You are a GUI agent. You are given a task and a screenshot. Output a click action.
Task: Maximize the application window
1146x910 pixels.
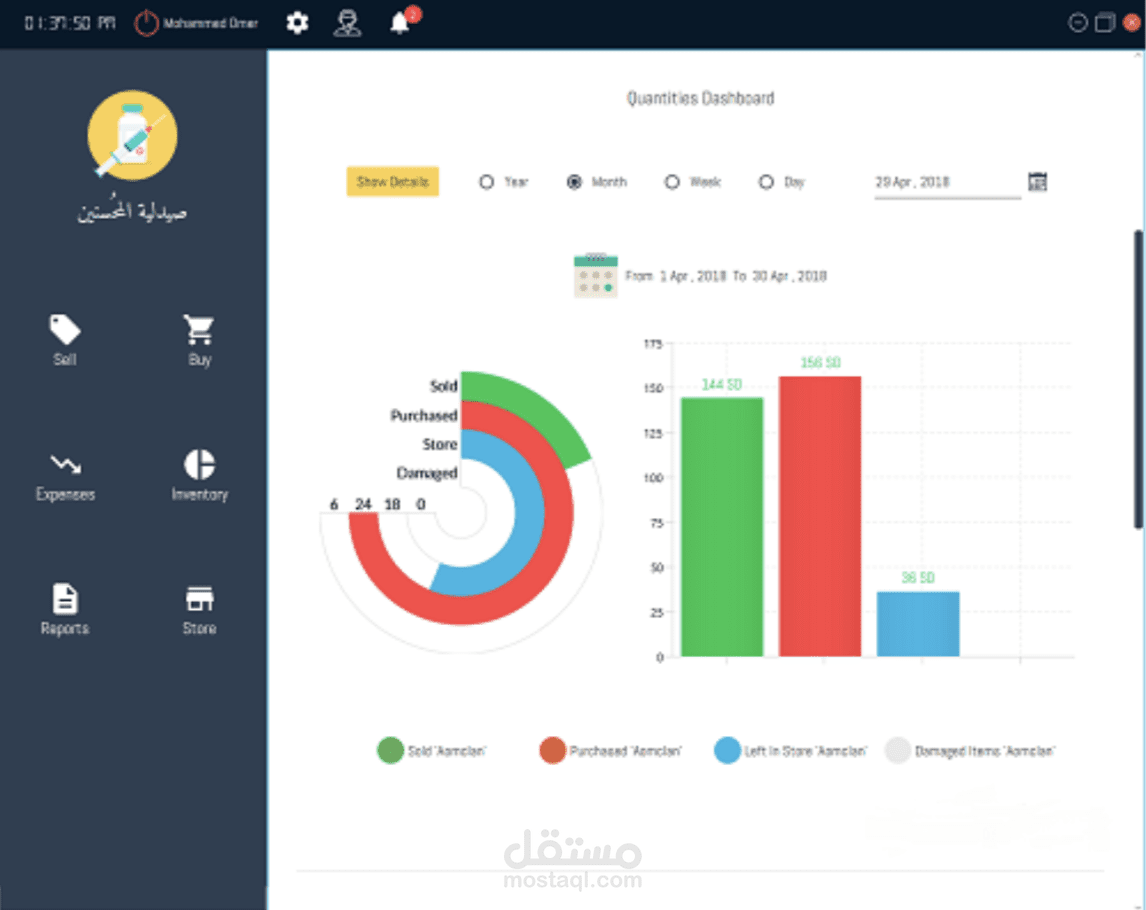[x=1104, y=23]
